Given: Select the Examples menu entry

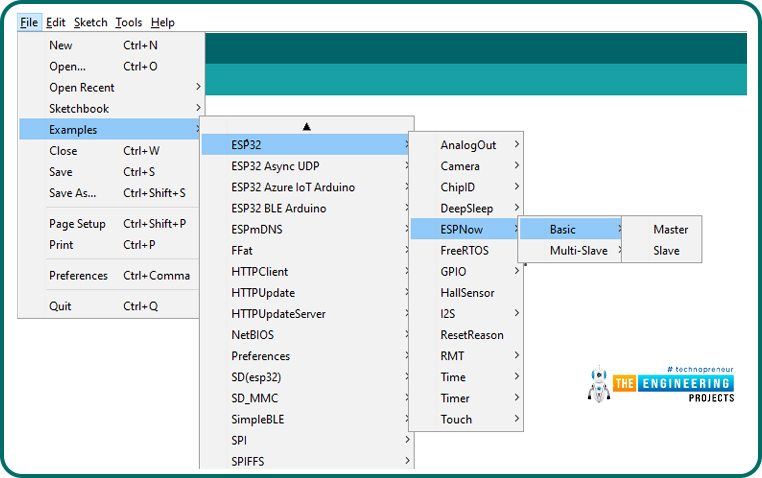Looking at the screenshot, I should 109,130.
